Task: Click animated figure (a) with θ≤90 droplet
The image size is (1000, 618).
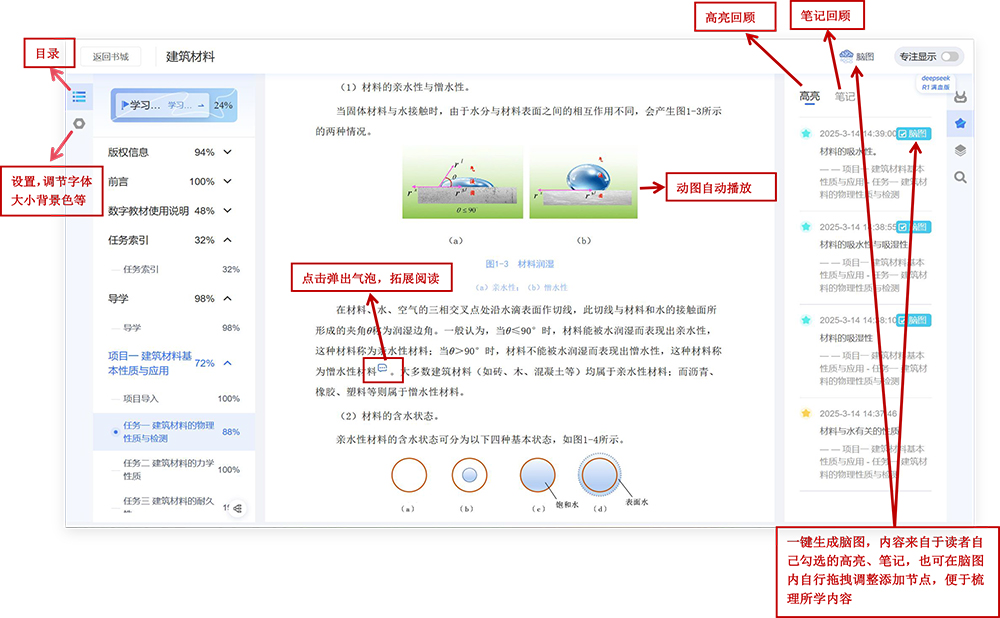Action: [x=463, y=182]
